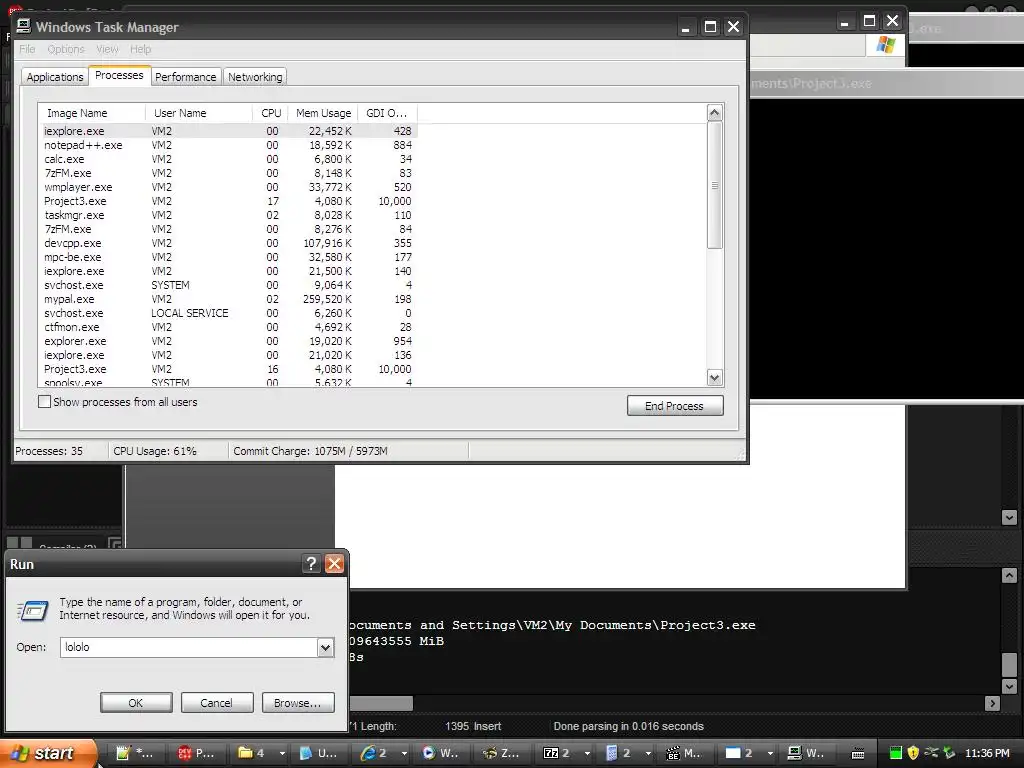Viewport: 1024px width, 768px height.
Task: Select the ctfmon.exe process row
Action: tap(228, 327)
